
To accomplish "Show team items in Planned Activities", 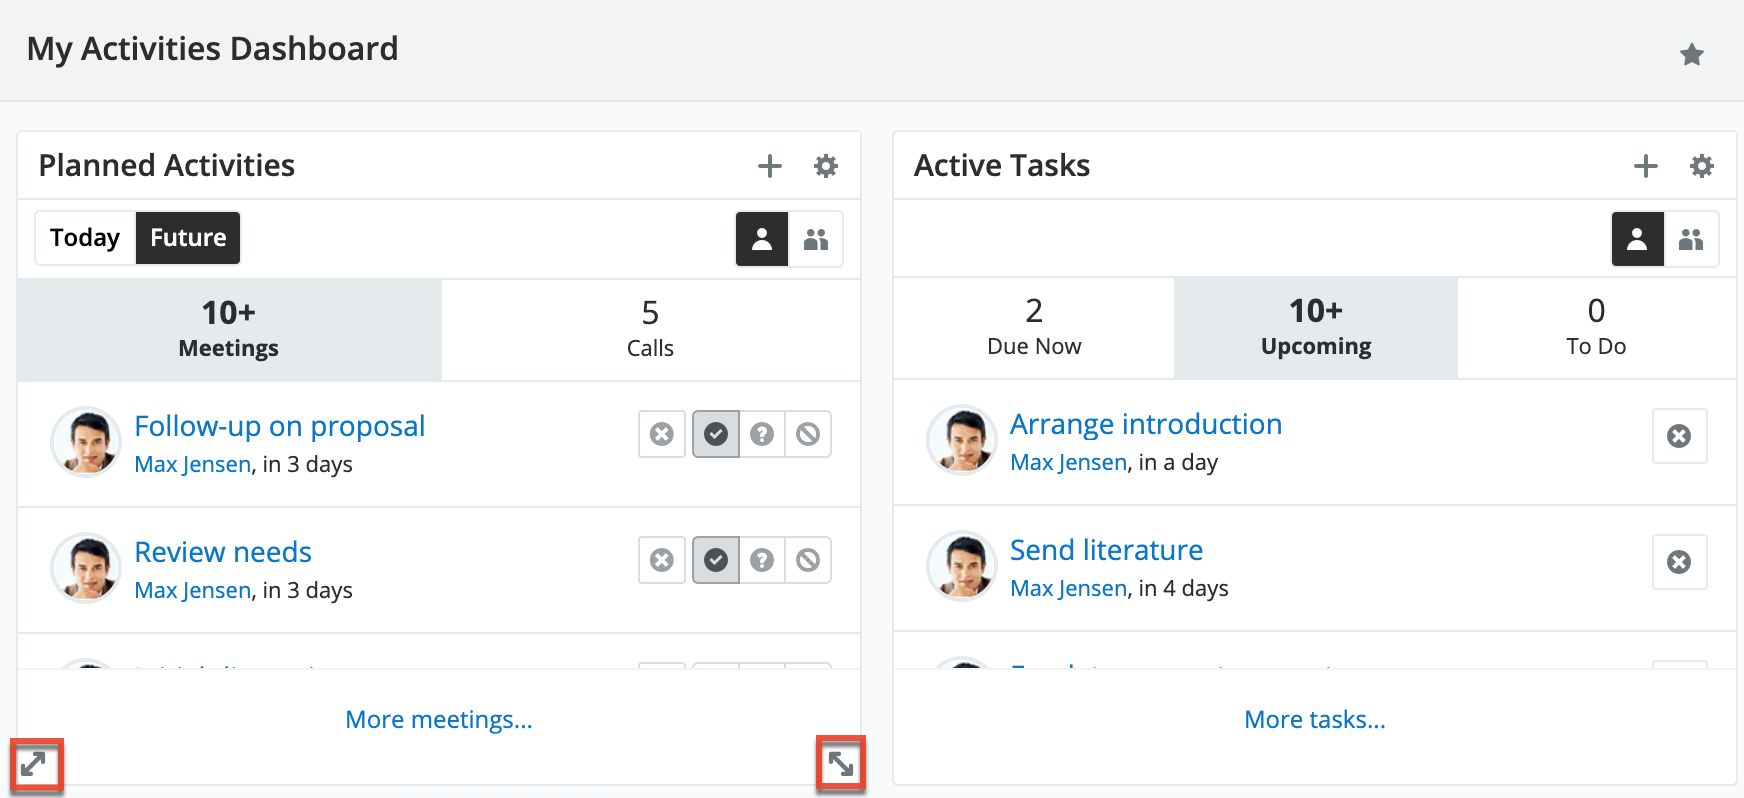I will pos(816,239).
